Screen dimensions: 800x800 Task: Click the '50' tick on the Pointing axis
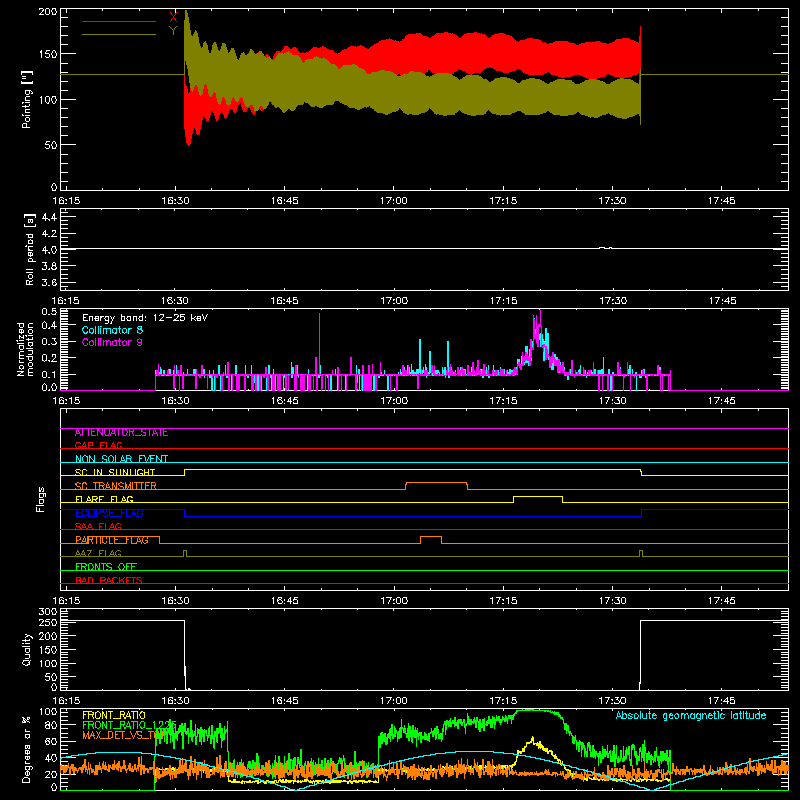(x=51, y=145)
